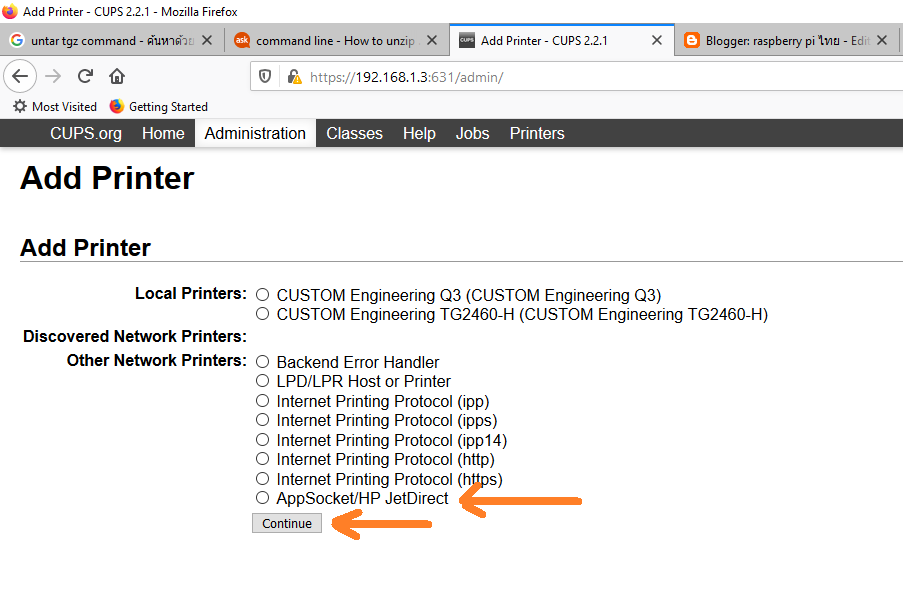Click the Continue button
The image size is (903, 601).
(286, 523)
